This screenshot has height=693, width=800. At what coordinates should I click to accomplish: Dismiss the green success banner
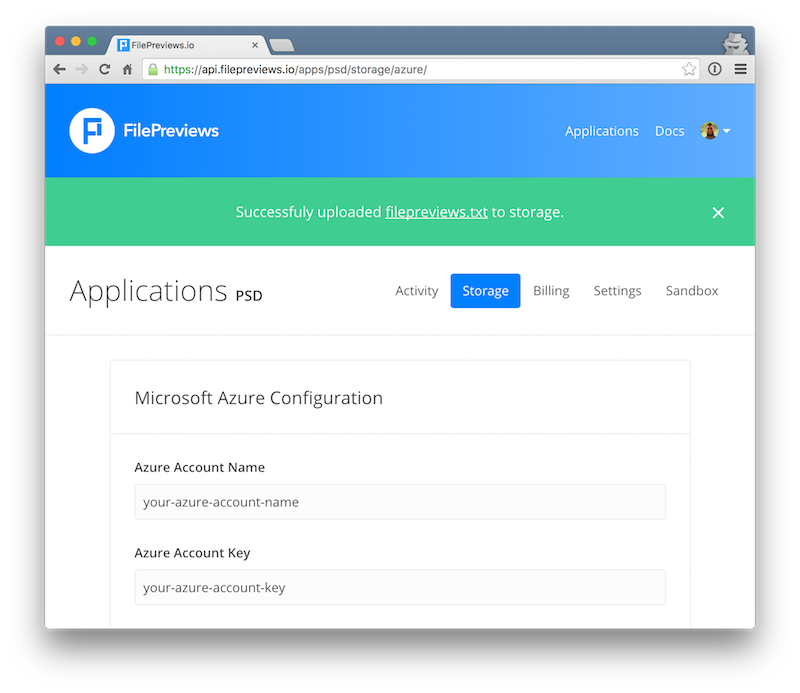pos(718,213)
